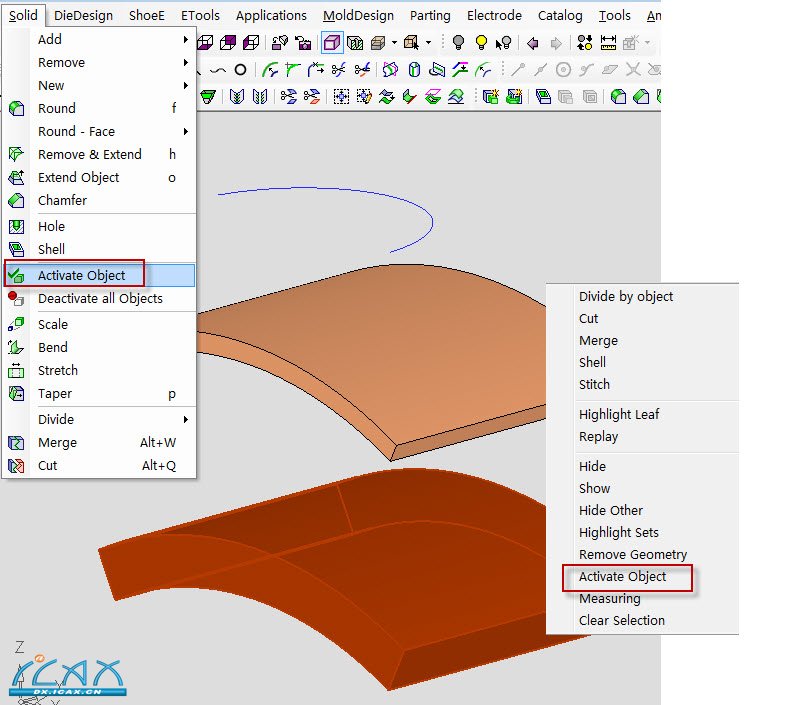Expand the Add submenu

point(50,39)
